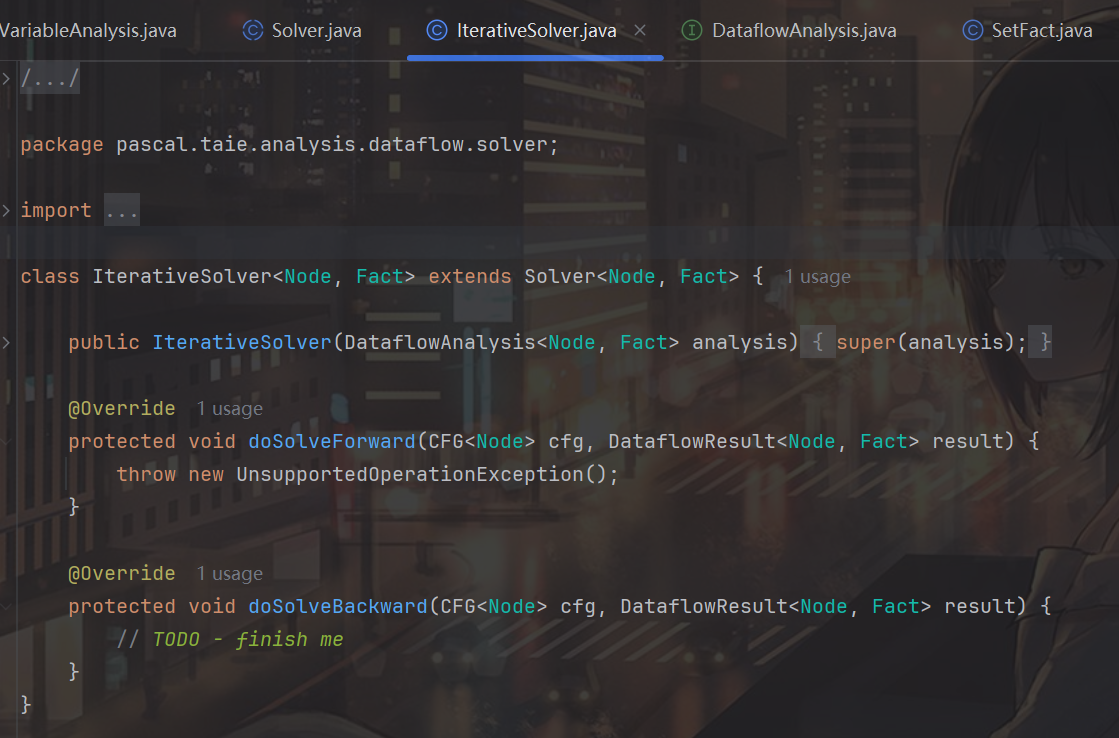
Task: Select the SetFact.java tab
Action: [1041, 31]
